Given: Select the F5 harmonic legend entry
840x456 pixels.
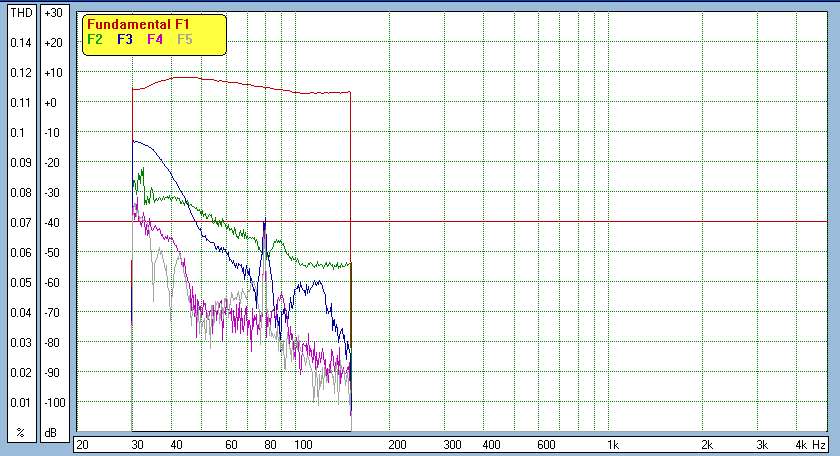Looking at the screenshot, I should click(x=185, y=40).
